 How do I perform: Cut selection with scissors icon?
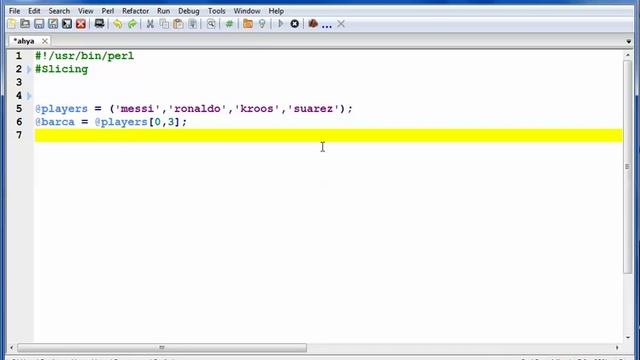tap(150, 24)
